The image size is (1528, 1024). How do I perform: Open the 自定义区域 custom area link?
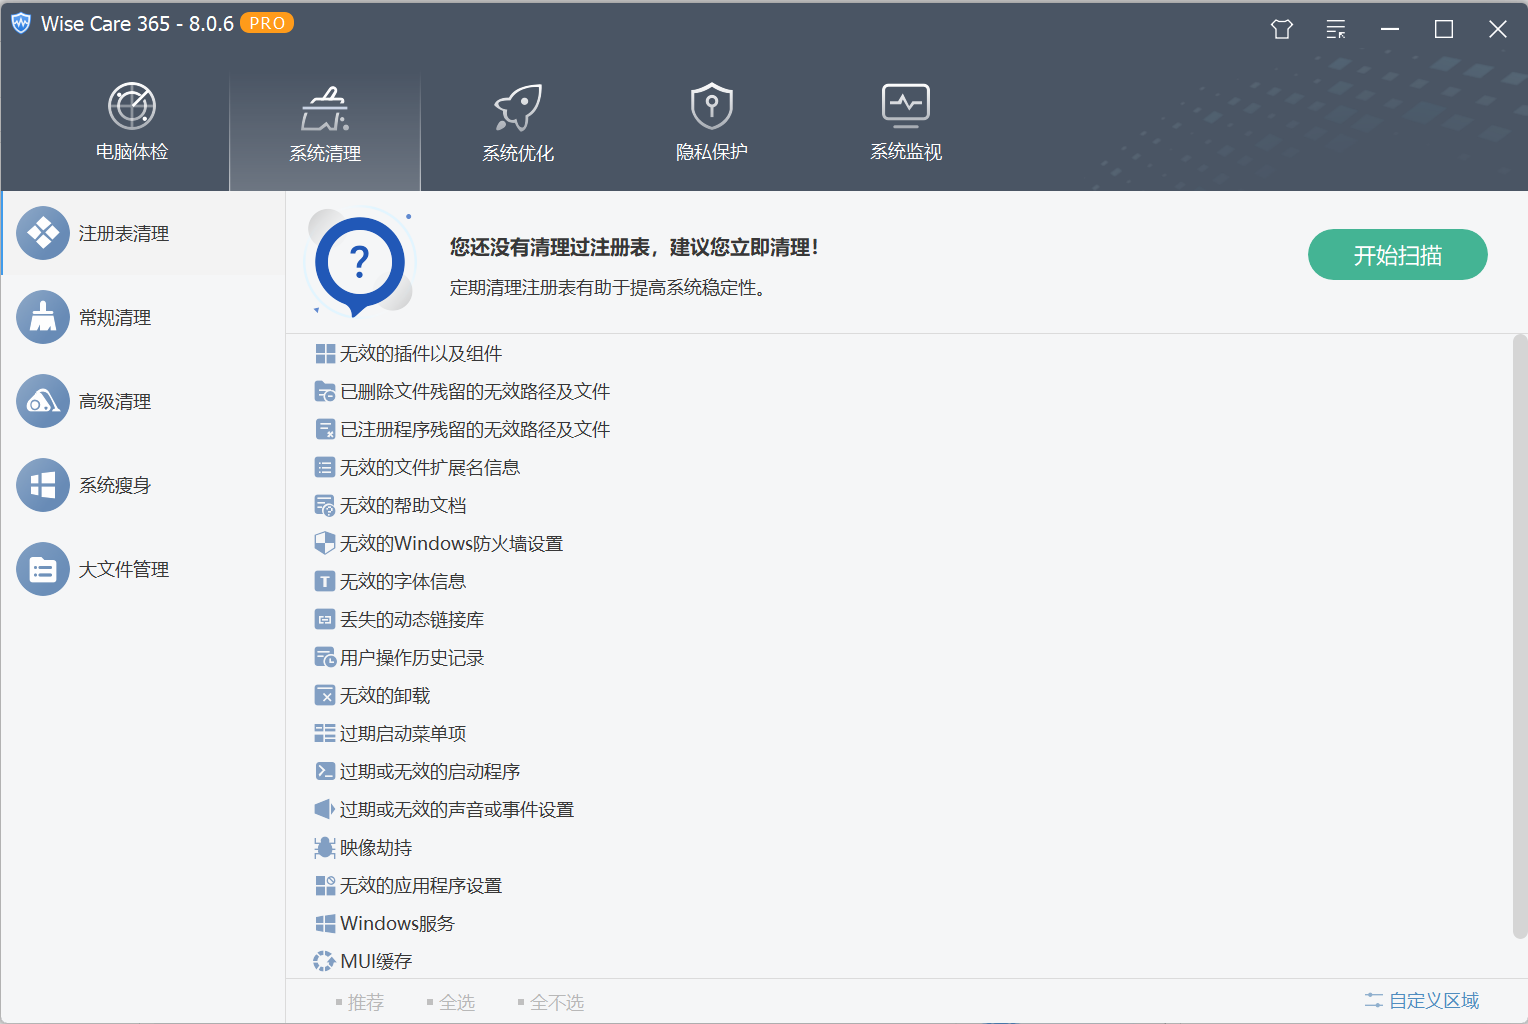pos(1422,1001)
